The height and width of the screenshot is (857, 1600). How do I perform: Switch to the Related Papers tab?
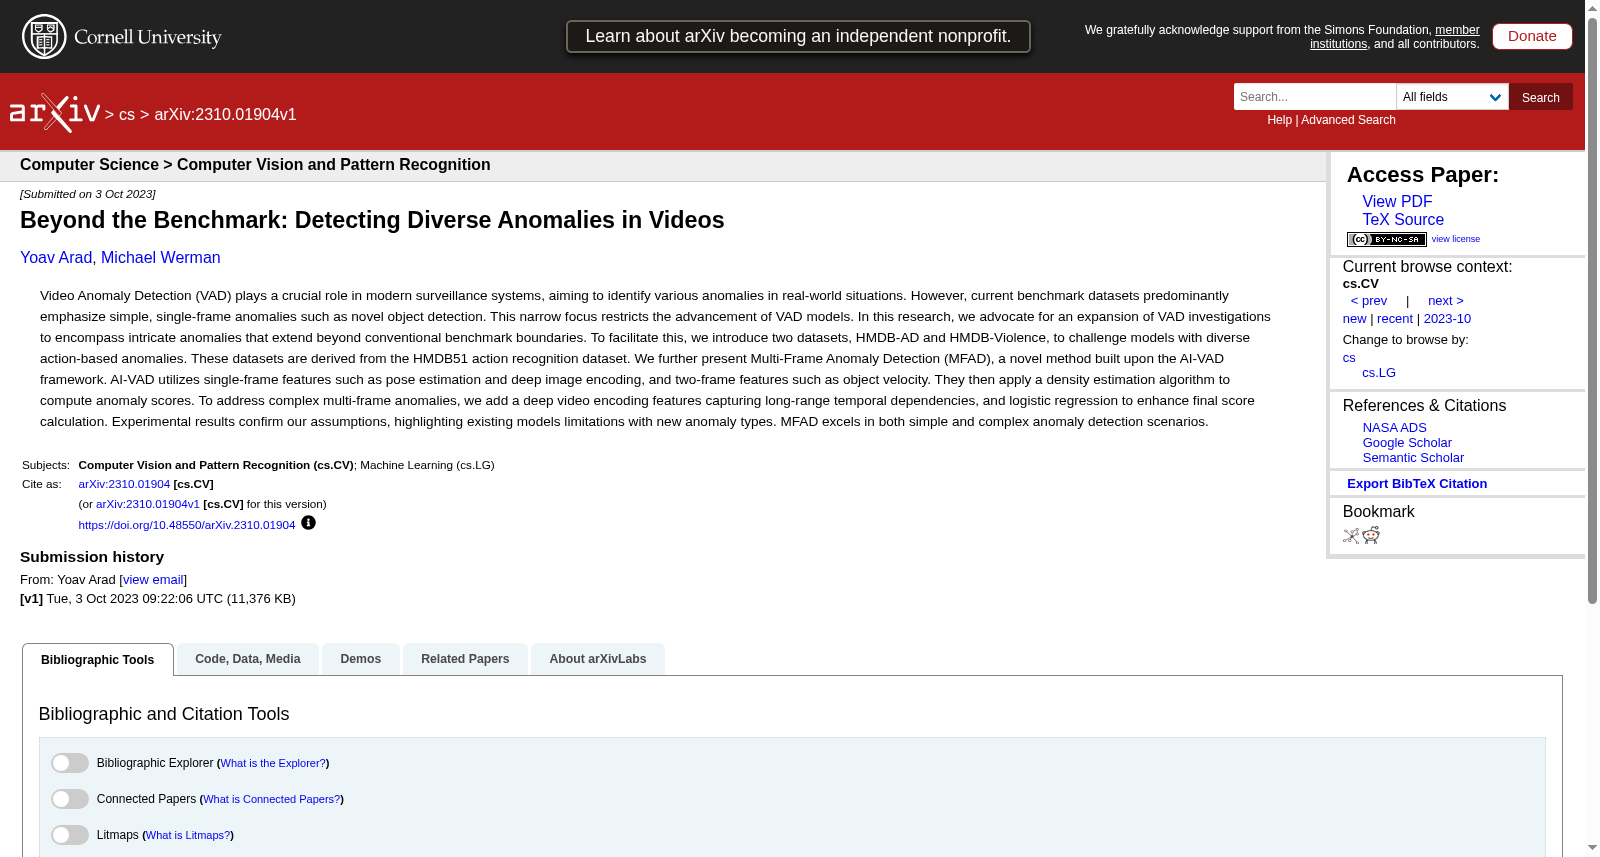pos(465,659)
